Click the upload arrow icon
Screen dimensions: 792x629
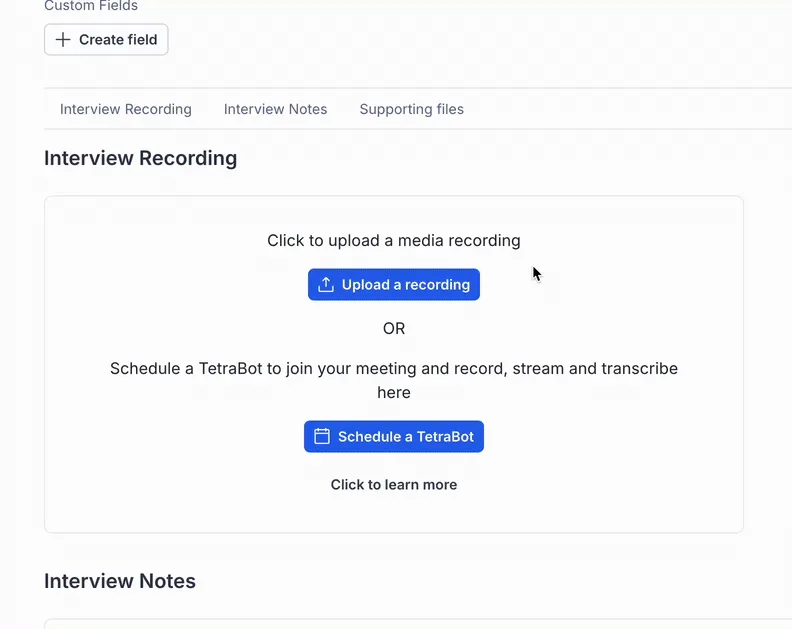tap(326, 284)
